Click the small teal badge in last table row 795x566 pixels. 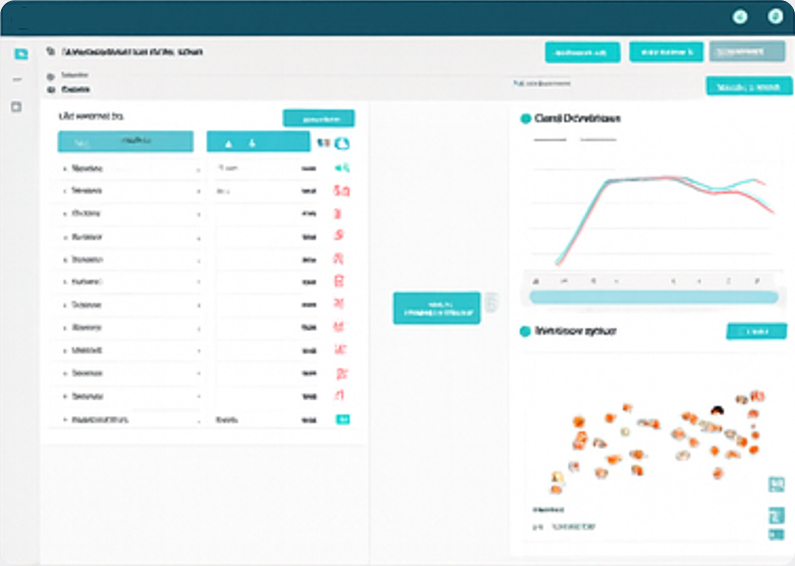[342, 420]
